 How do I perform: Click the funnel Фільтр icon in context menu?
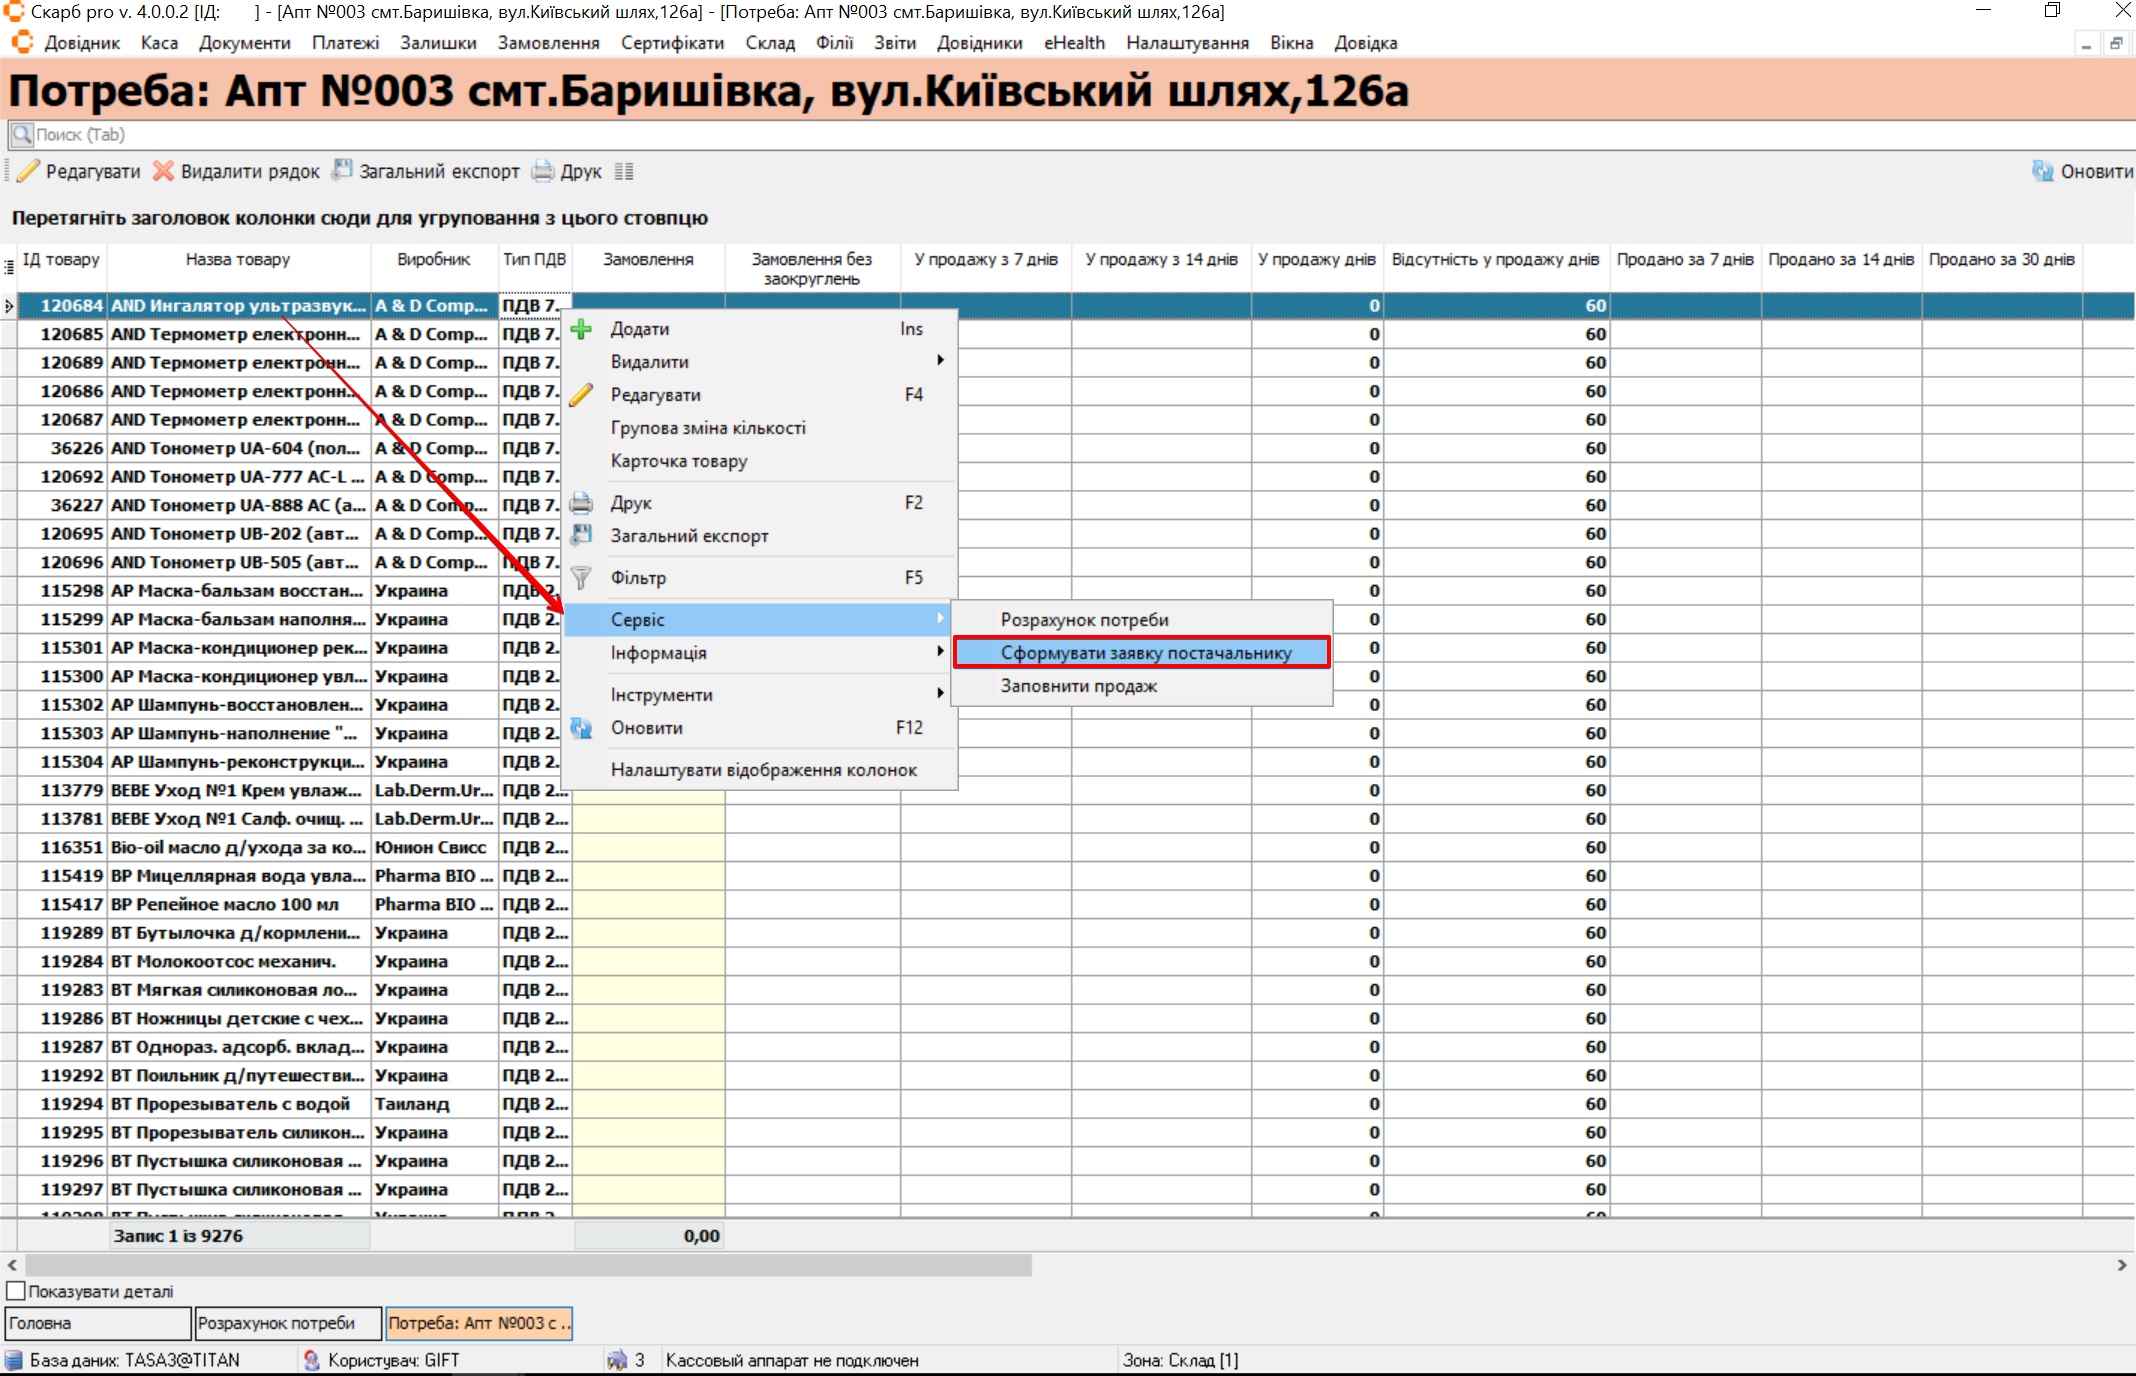point(581,578)
